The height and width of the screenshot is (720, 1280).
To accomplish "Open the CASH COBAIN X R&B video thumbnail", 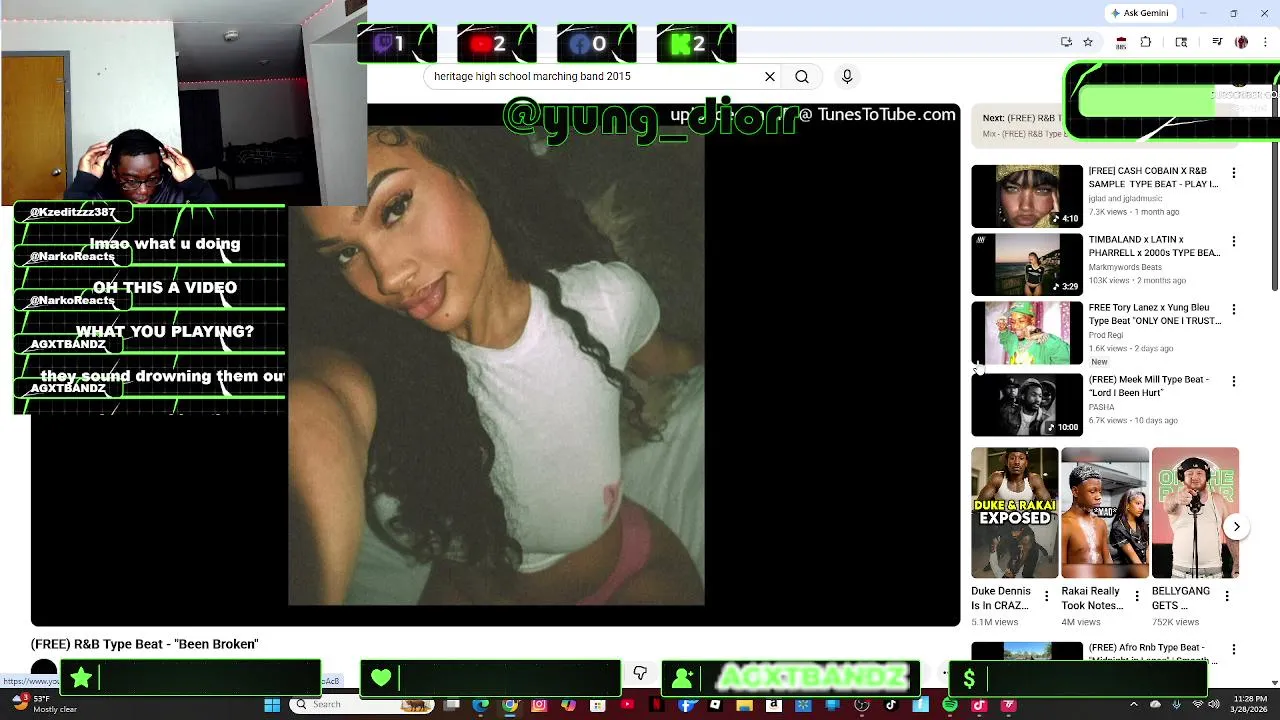I will [1027, 196].
